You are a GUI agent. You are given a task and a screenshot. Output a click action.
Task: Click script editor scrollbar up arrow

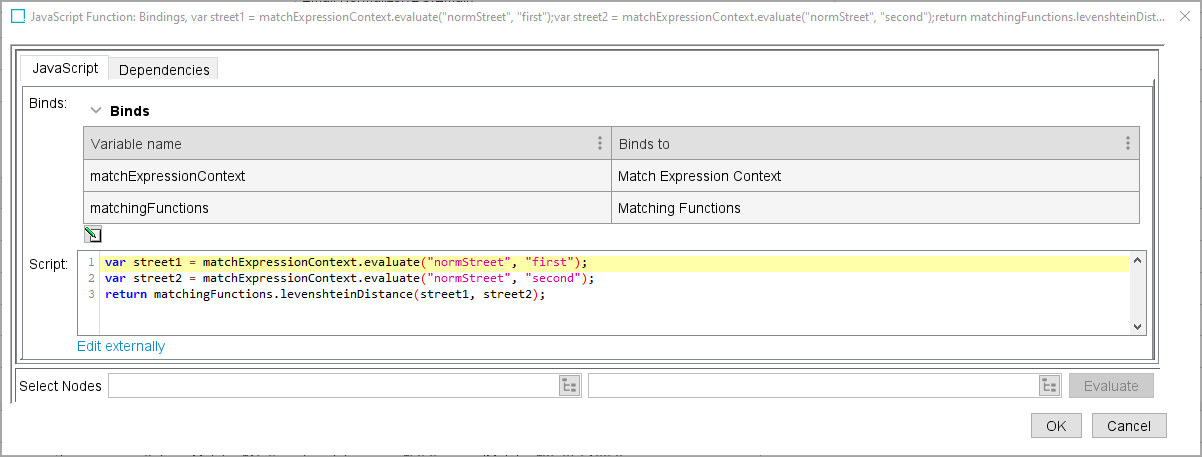click(x=1137, y=260)
